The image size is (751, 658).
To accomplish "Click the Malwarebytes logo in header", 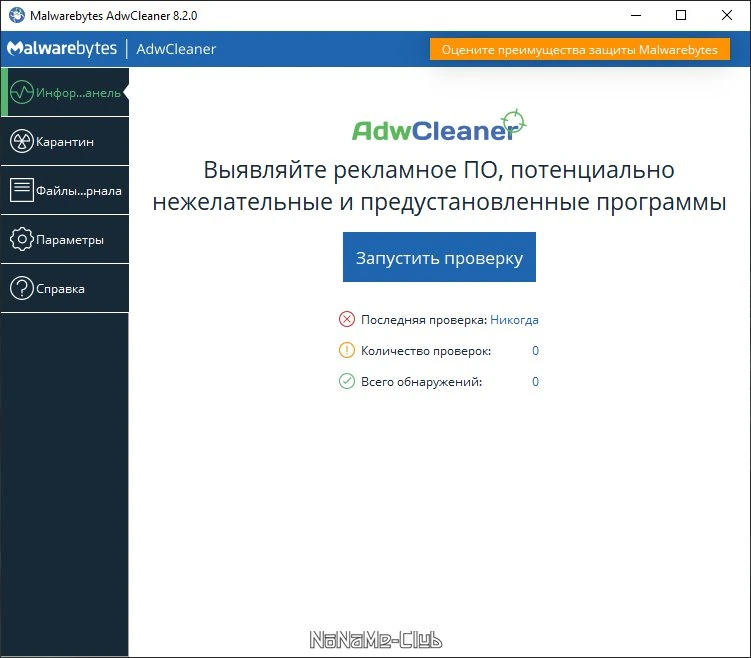I will coord(62,48).
